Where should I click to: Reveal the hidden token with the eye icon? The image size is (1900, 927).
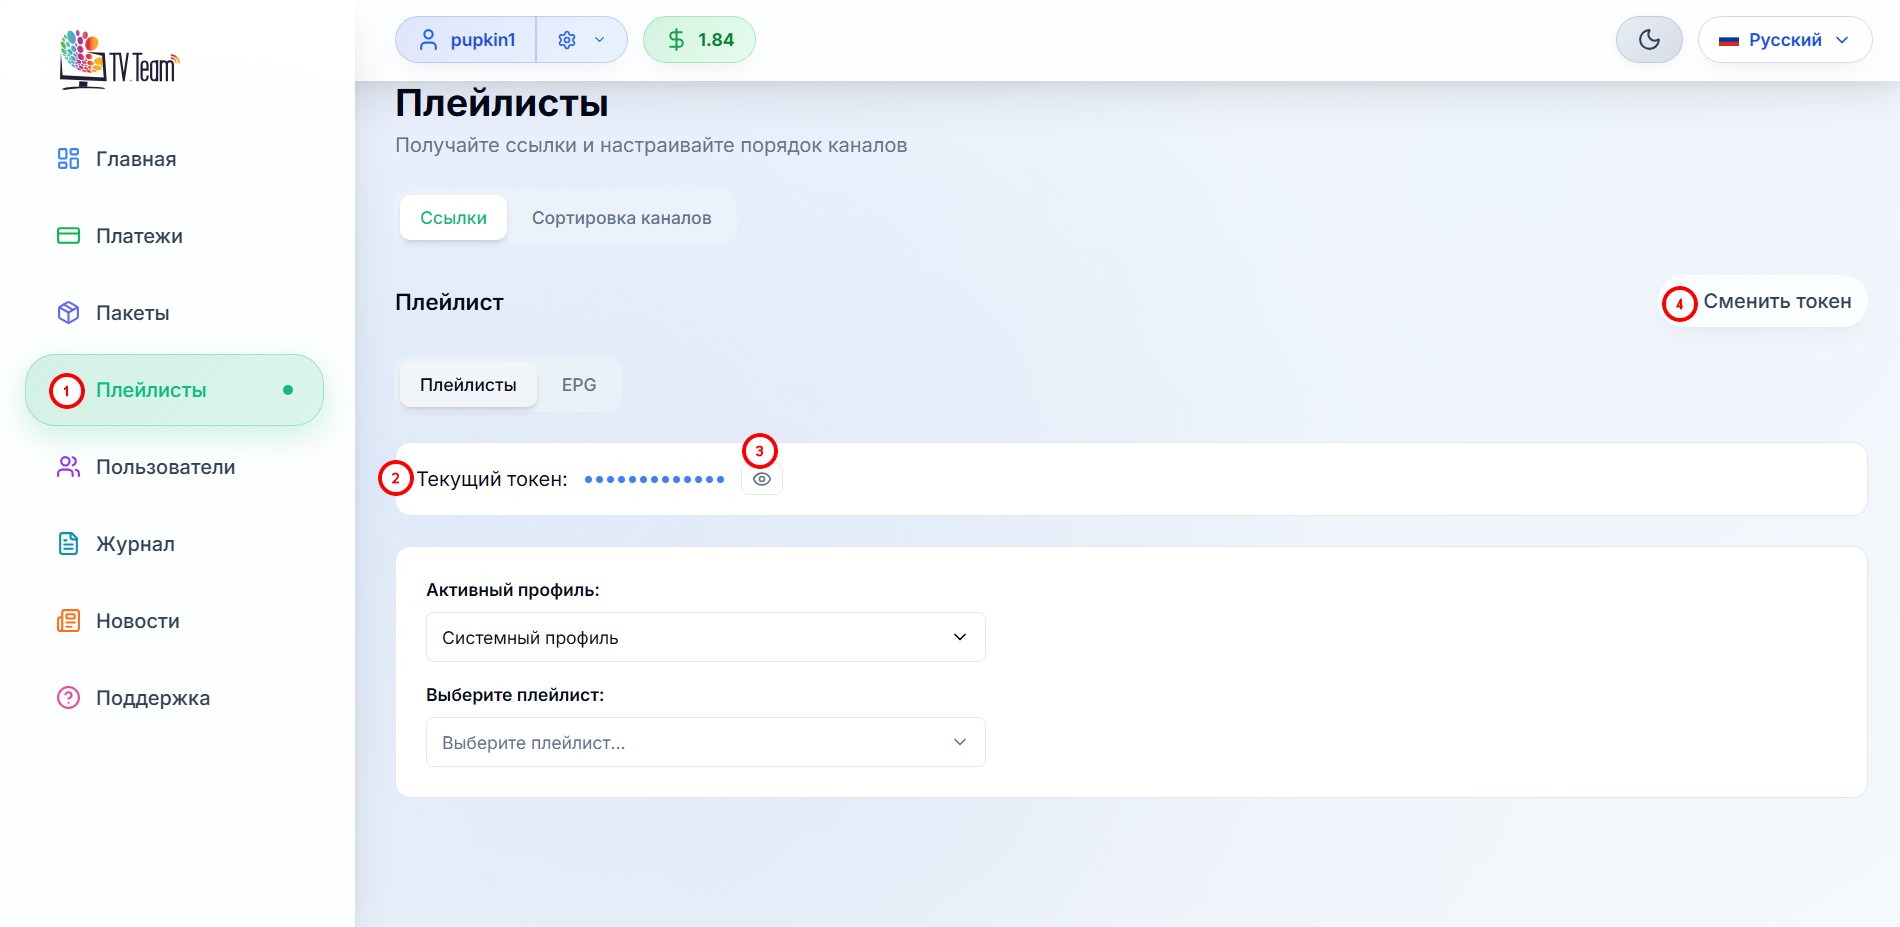click(x=761, y=478)
